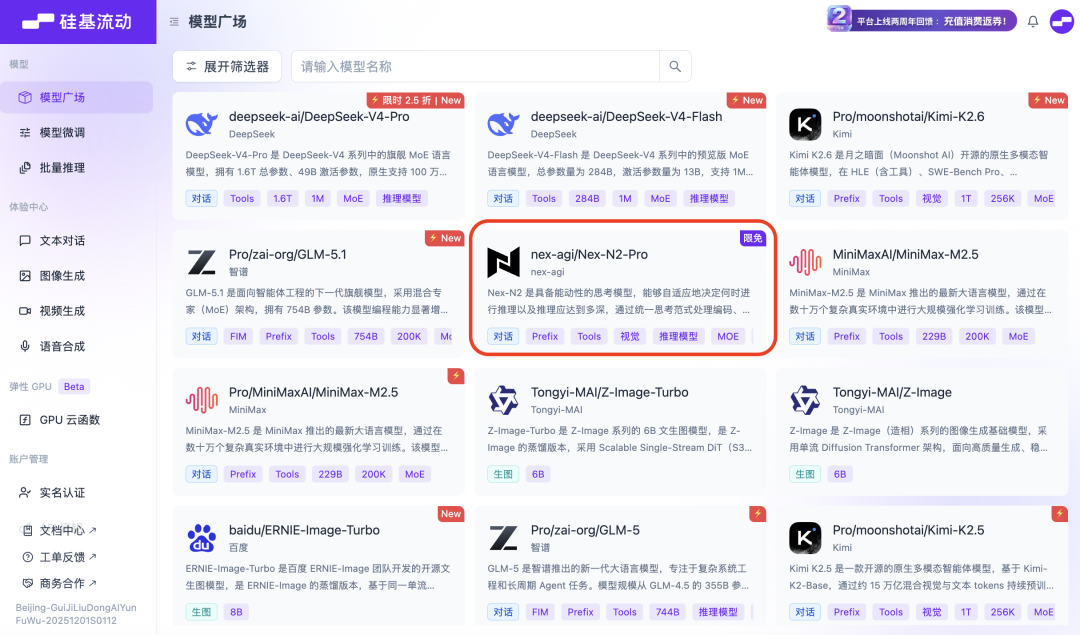Click the Pro/MiniMaxAI/MiniMax-M2.5 waveform logo

click(x=202, y=400)
